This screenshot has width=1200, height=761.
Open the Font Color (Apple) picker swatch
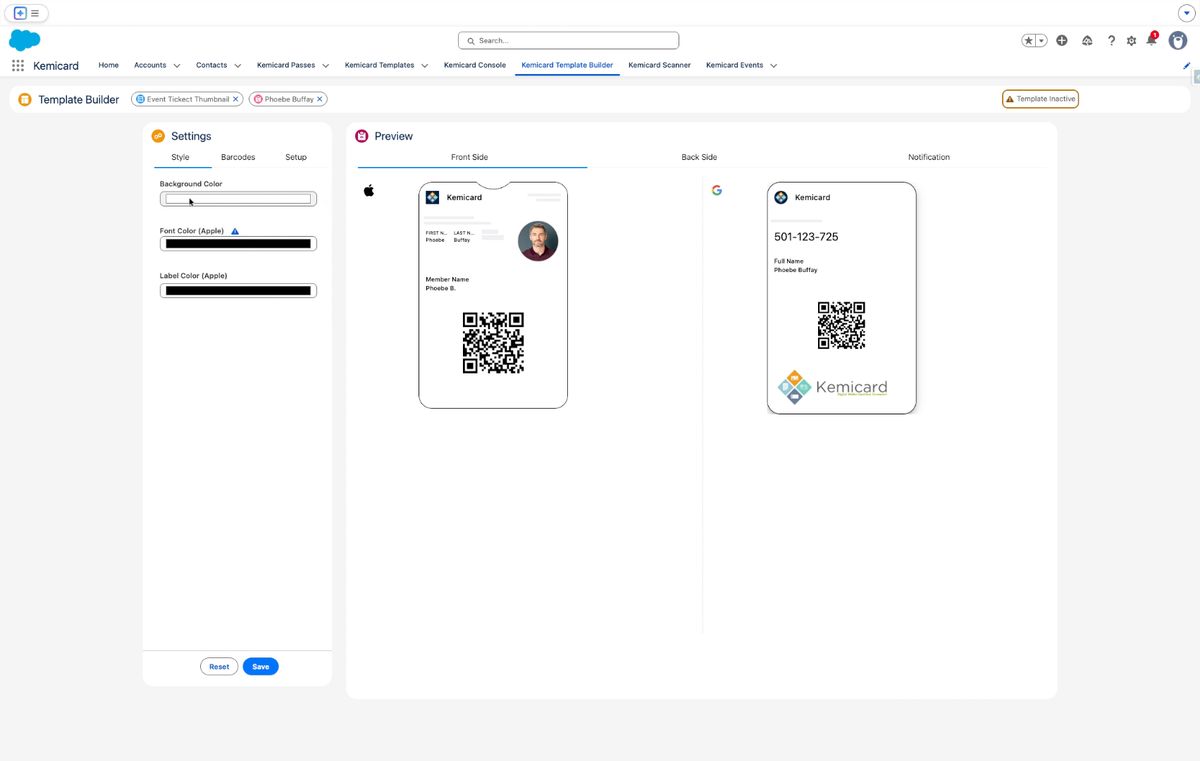238,243
